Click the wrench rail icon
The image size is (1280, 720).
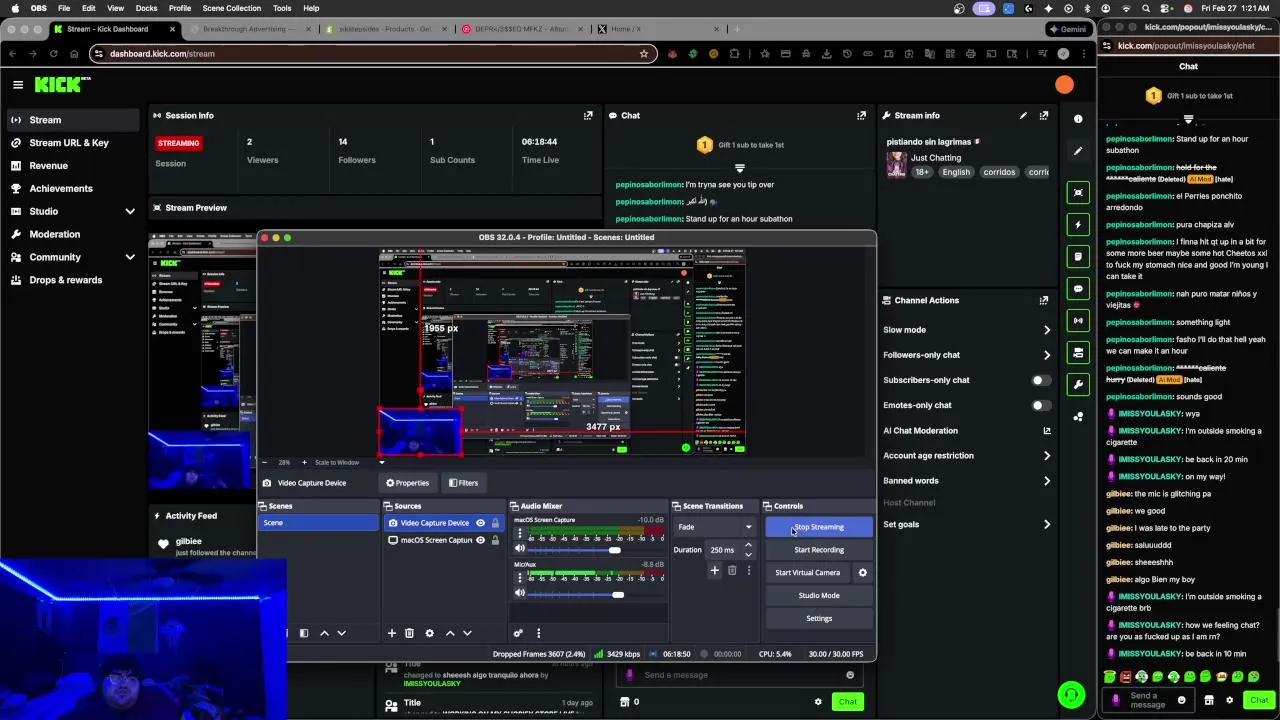(1078, 385)
